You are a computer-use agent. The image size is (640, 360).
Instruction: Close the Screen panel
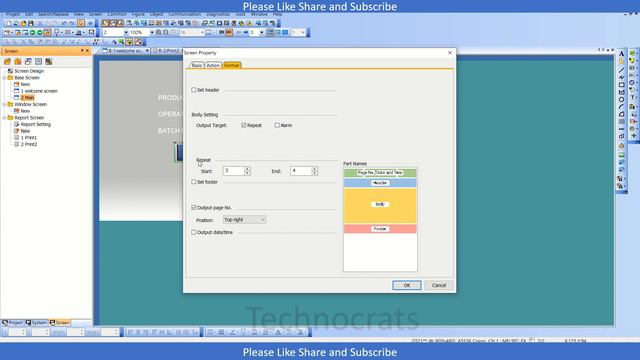pyautogui.click(x=87, y=51)
